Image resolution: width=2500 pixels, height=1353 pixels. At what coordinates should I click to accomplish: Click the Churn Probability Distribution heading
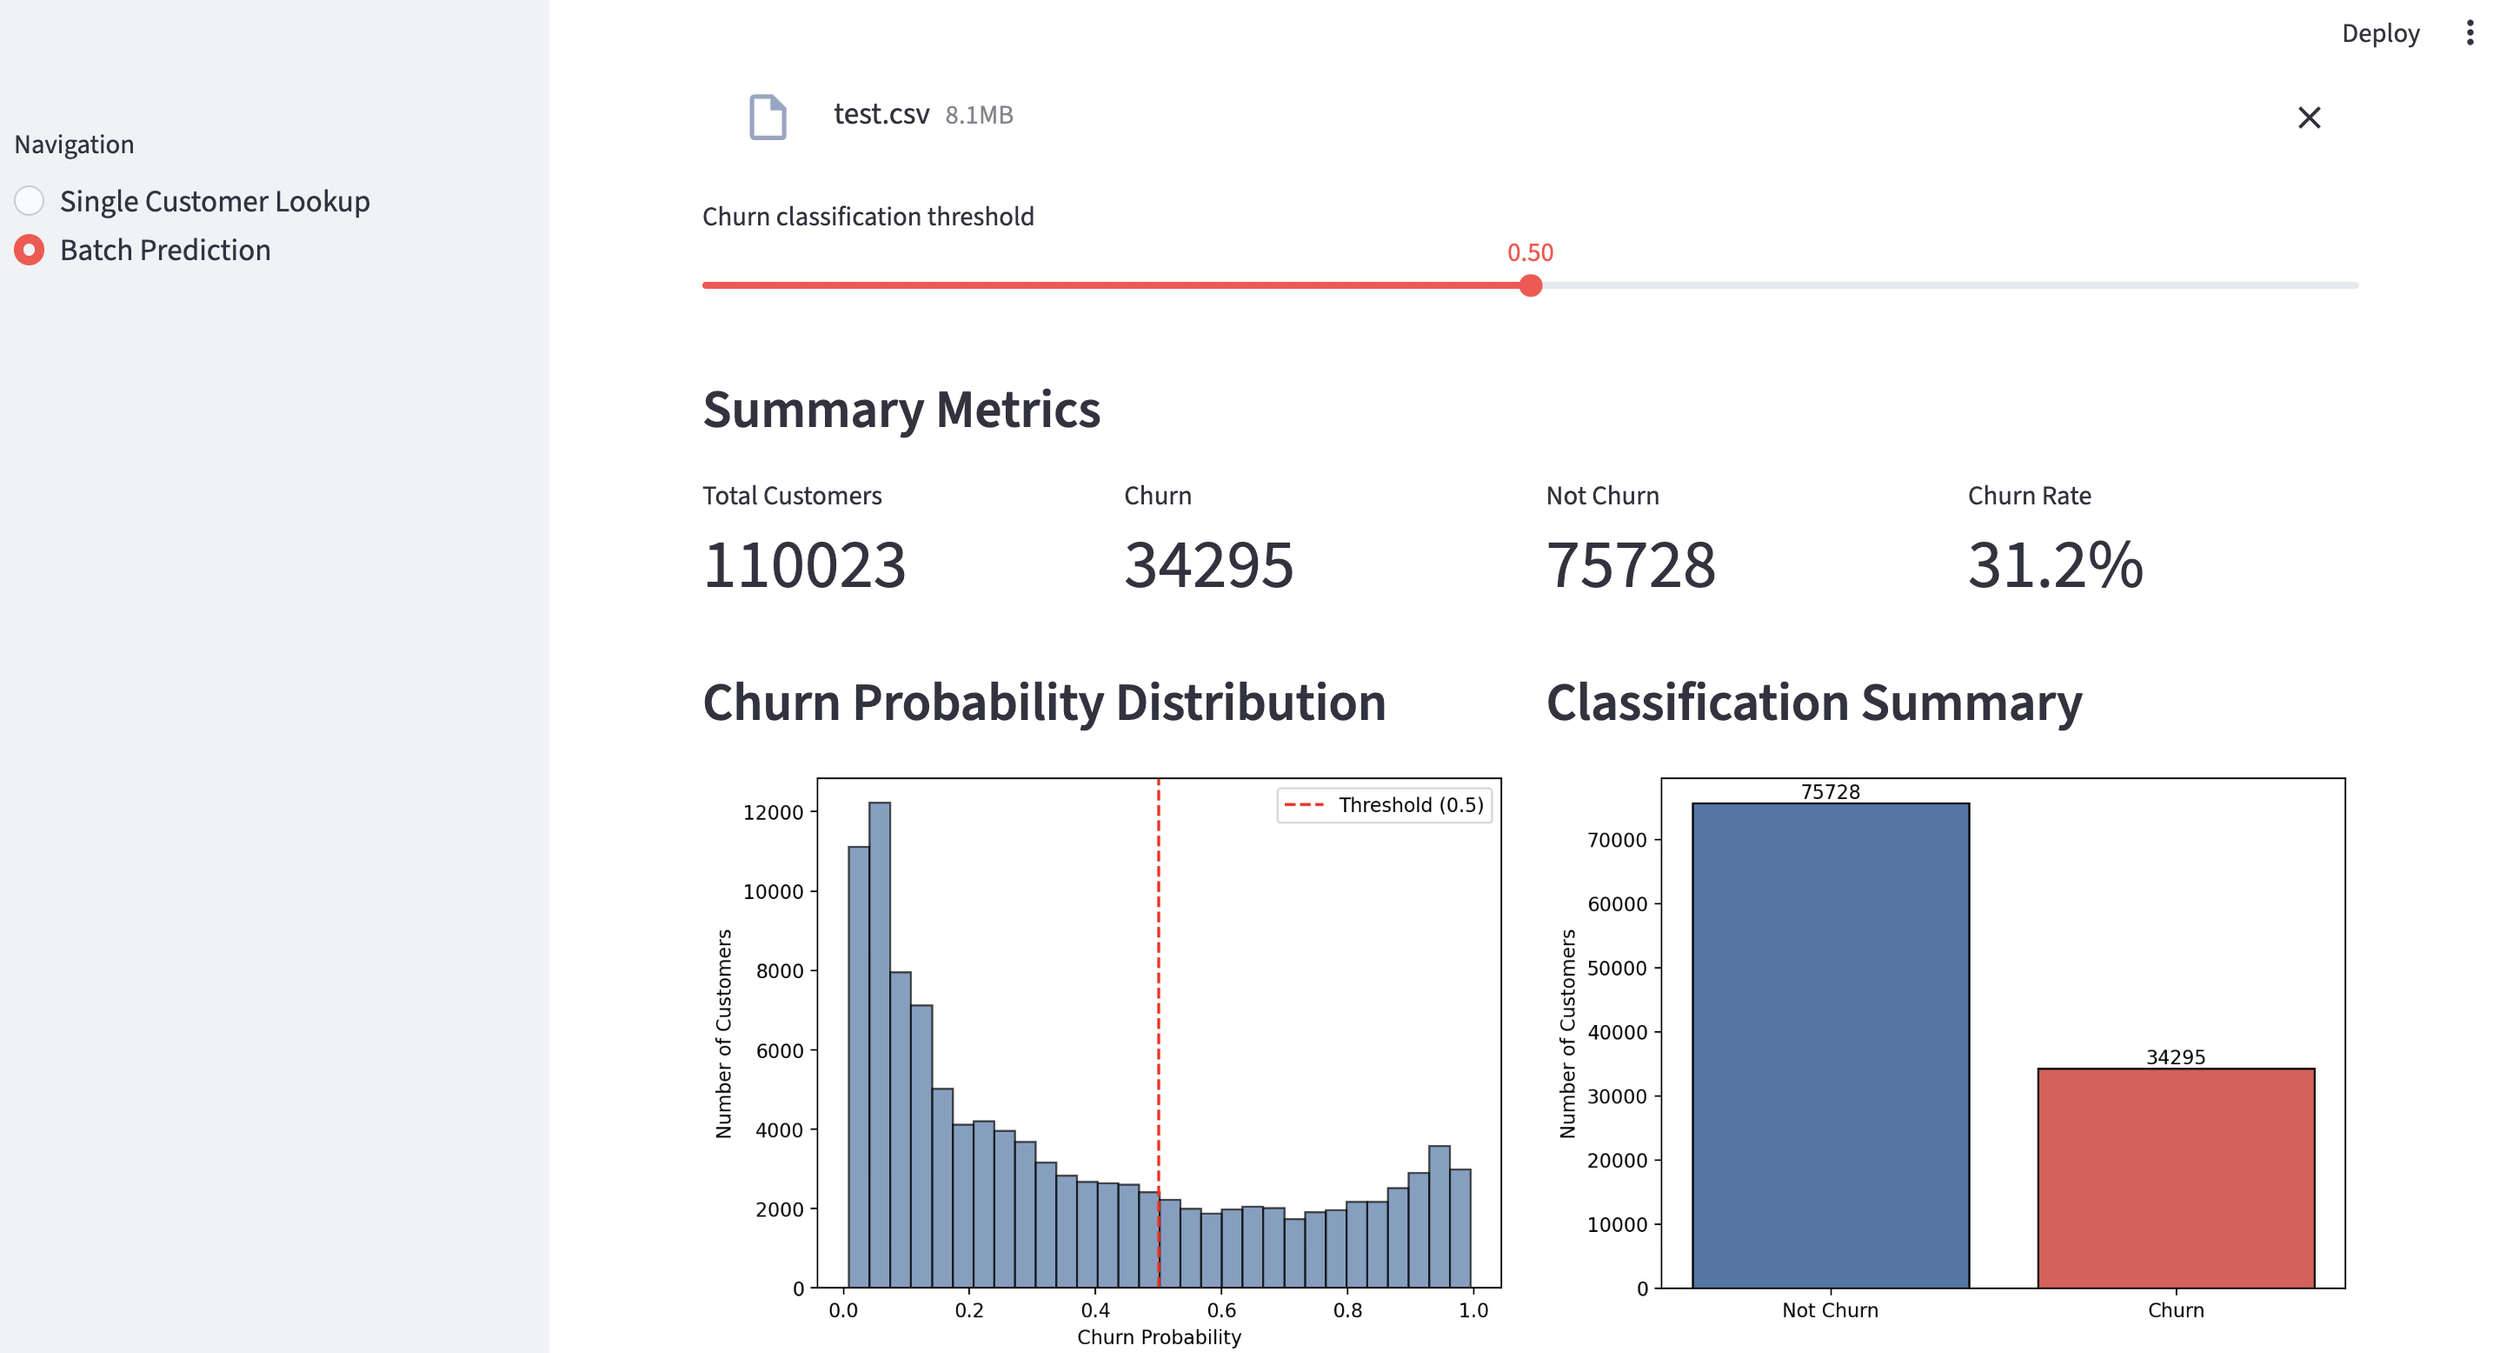[x=1043, y=702]
